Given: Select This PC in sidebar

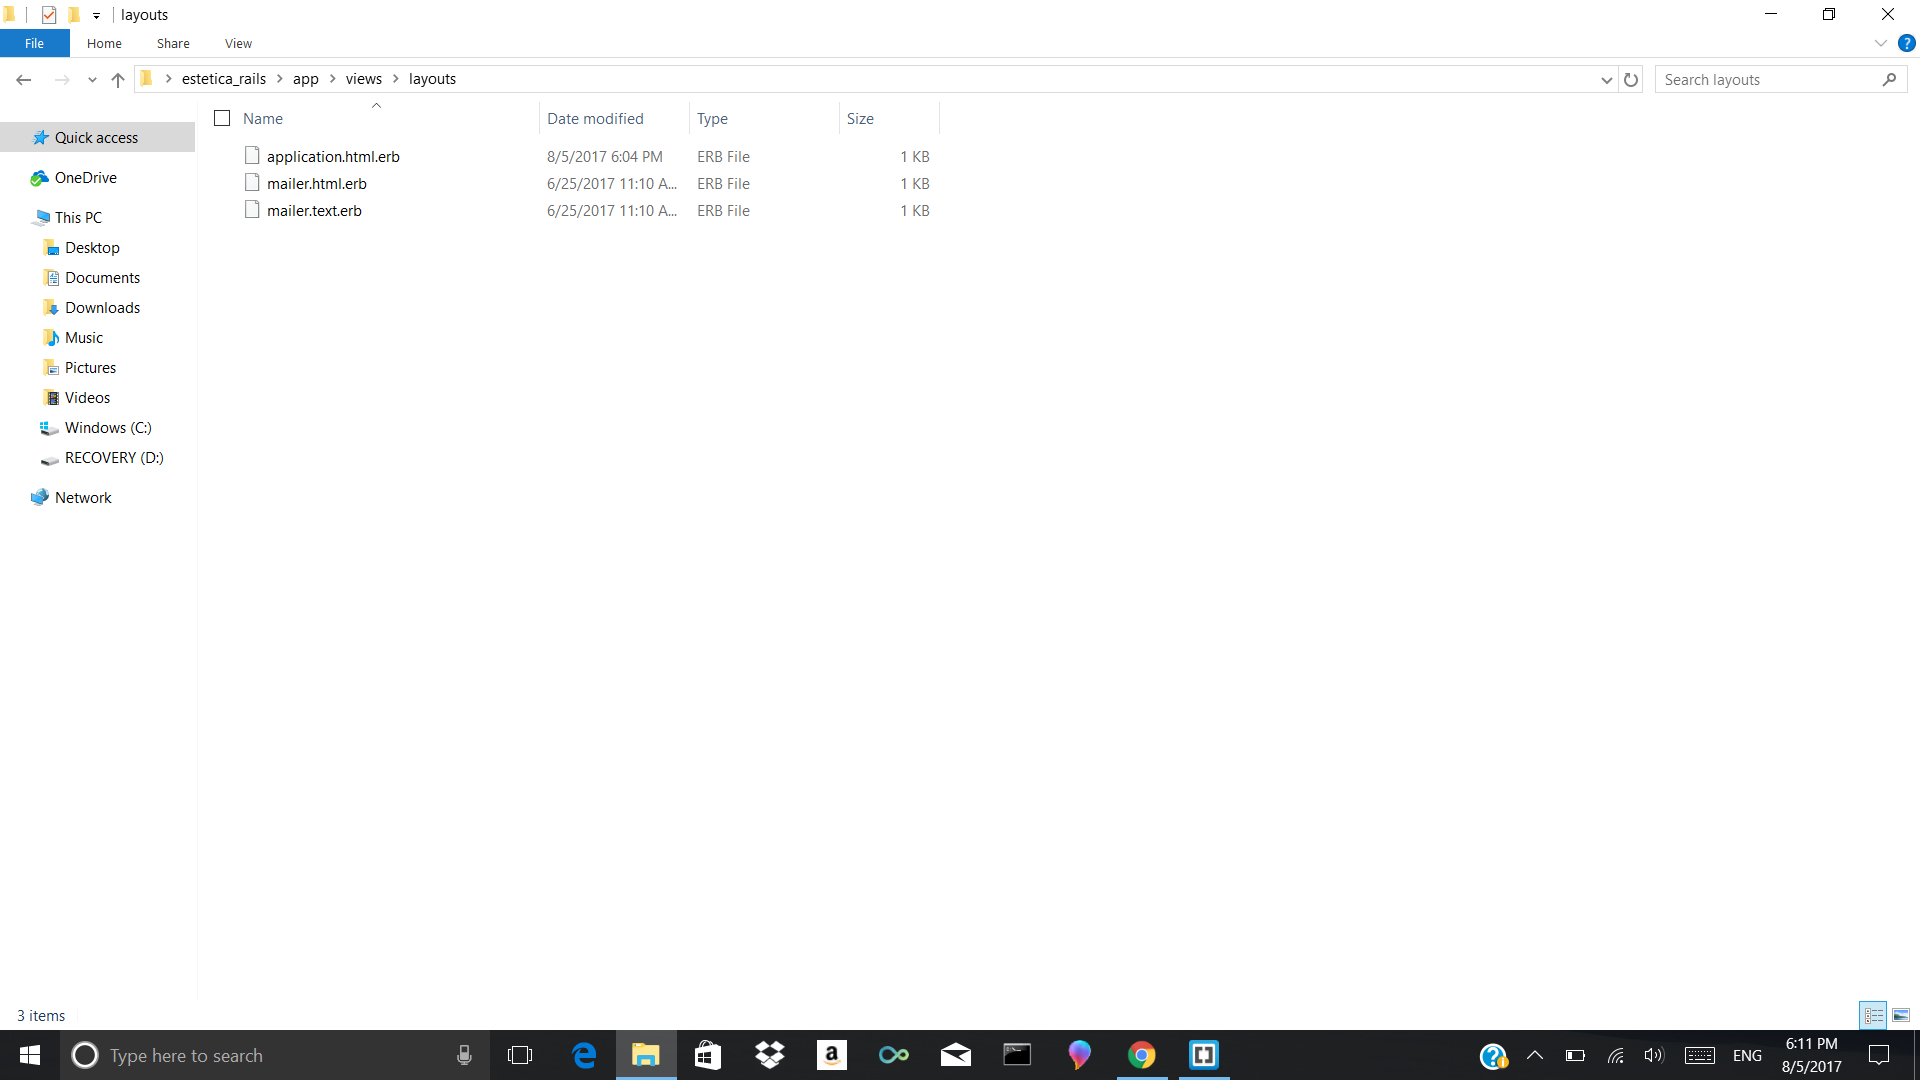Looking at the screenshot, I should (78, 217).
